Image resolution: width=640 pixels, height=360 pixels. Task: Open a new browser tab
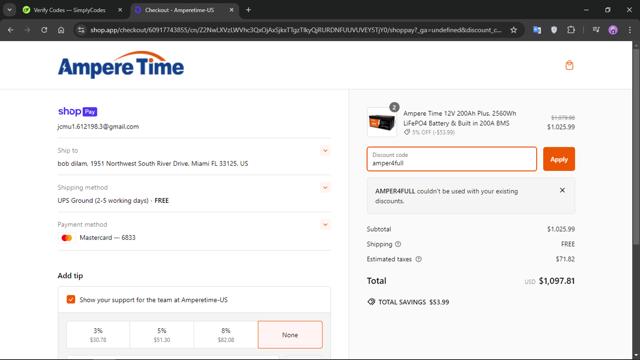point(248,10)
